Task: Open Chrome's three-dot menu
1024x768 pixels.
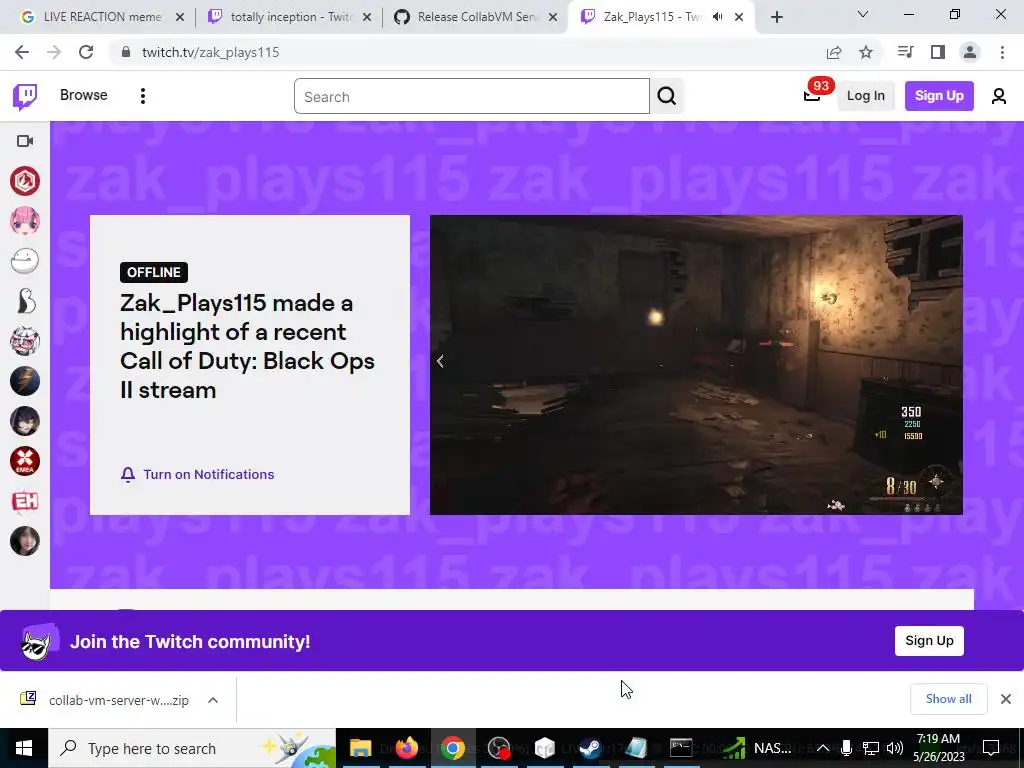Action: (x=1002, y=52)
